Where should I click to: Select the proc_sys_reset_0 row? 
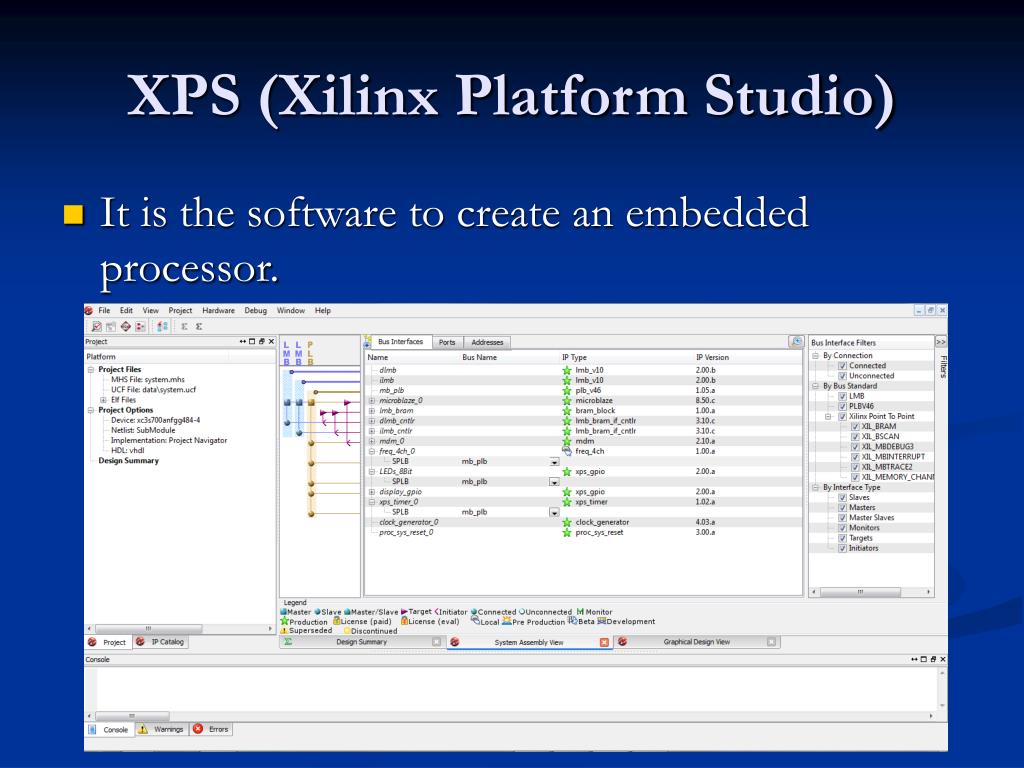pos(583,533)
